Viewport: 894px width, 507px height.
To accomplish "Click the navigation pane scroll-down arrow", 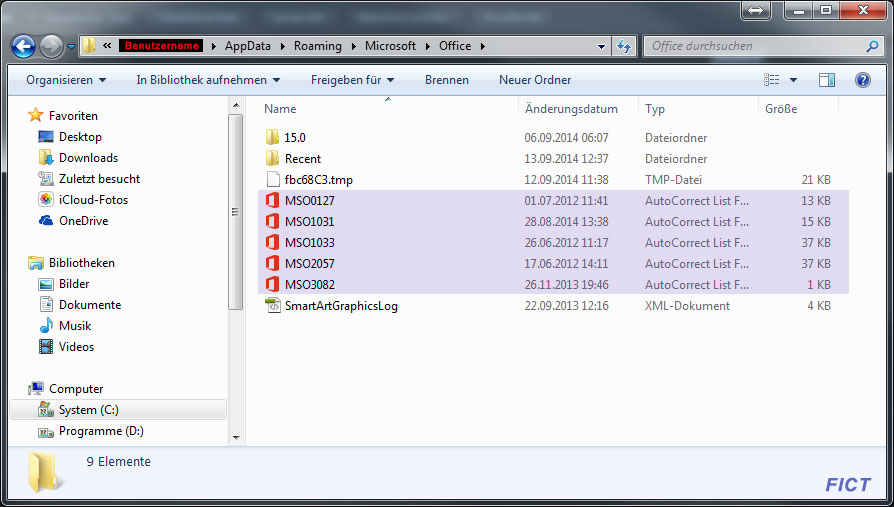I will tap(236, 438).
